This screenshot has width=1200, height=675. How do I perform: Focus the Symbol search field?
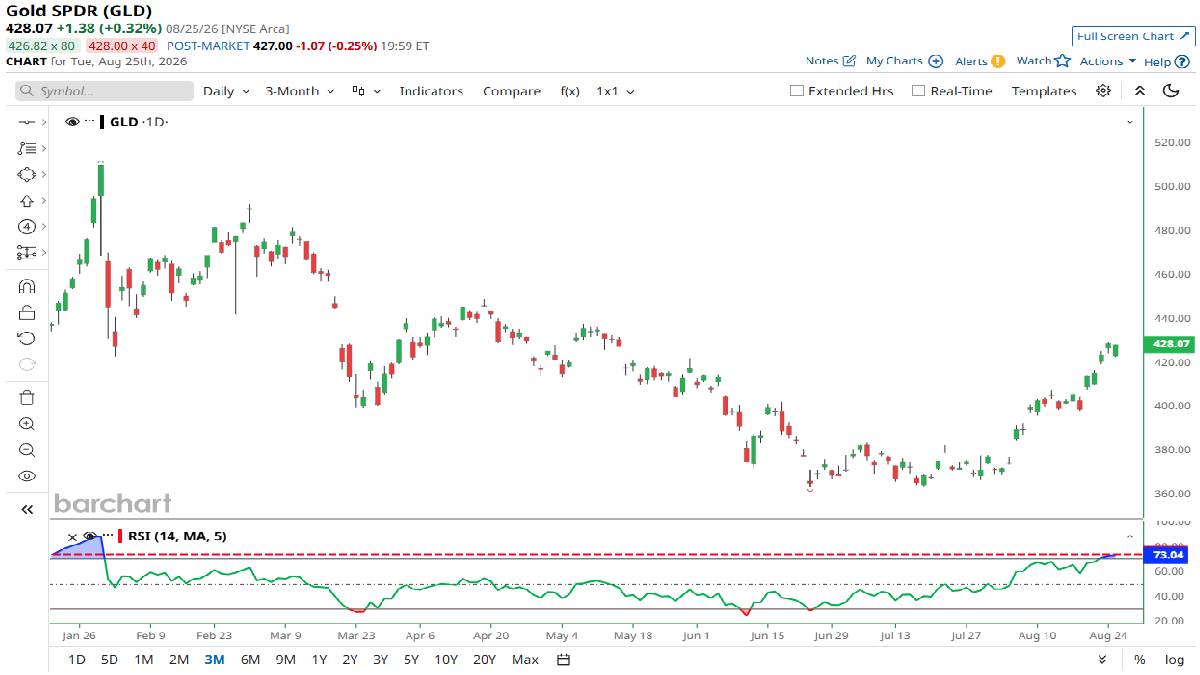[x=104, y=91]
